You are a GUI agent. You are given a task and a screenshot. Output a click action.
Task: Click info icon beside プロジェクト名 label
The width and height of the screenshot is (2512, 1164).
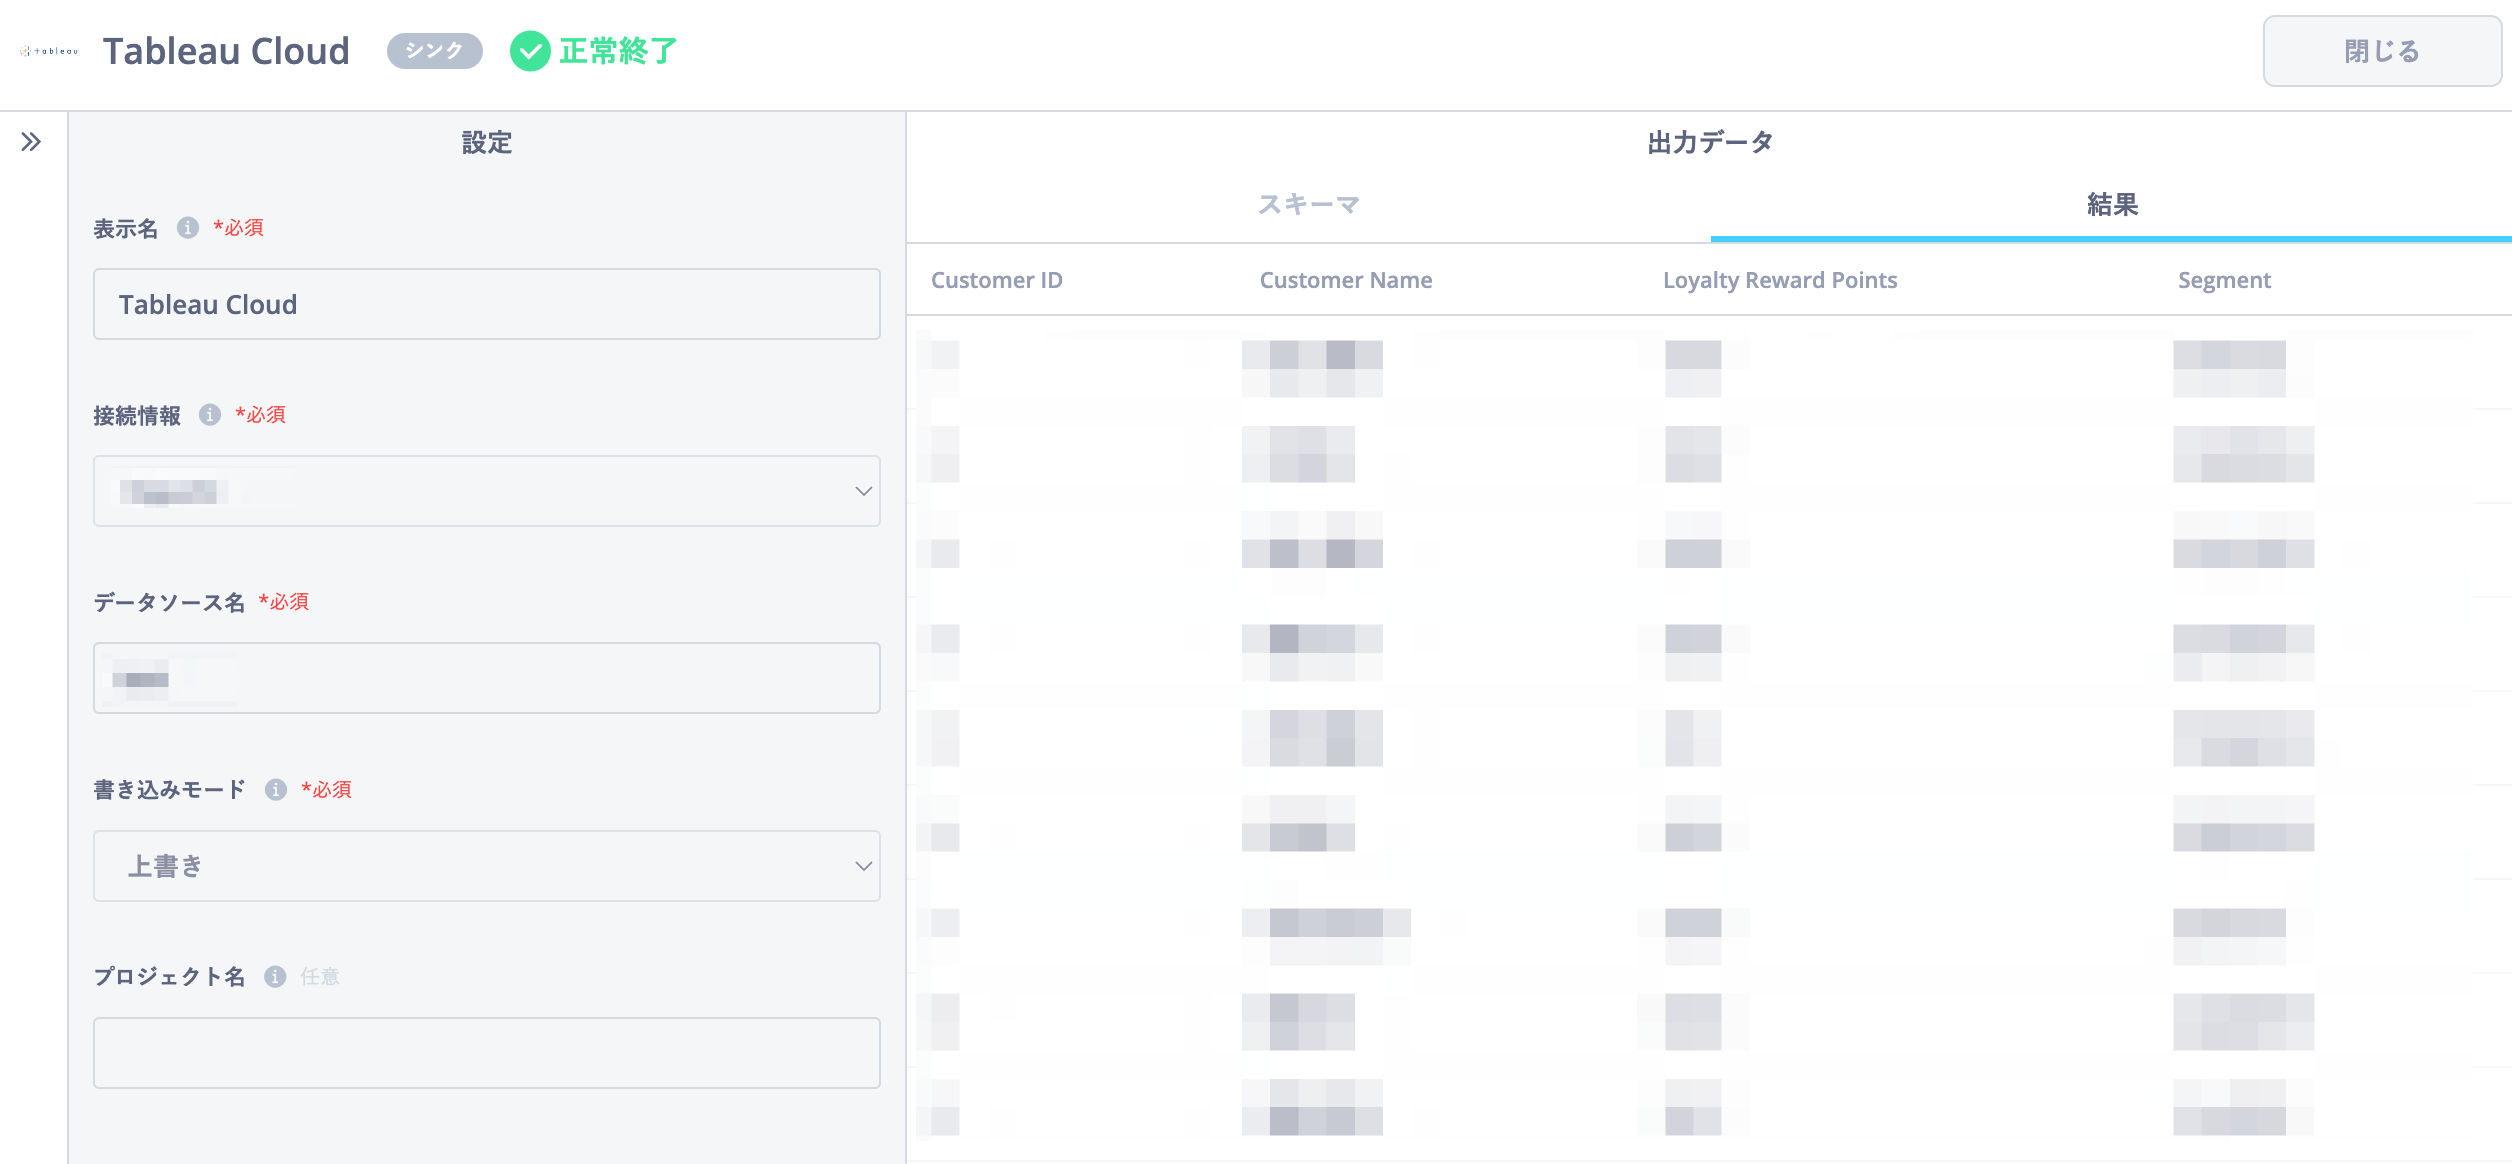275,977
